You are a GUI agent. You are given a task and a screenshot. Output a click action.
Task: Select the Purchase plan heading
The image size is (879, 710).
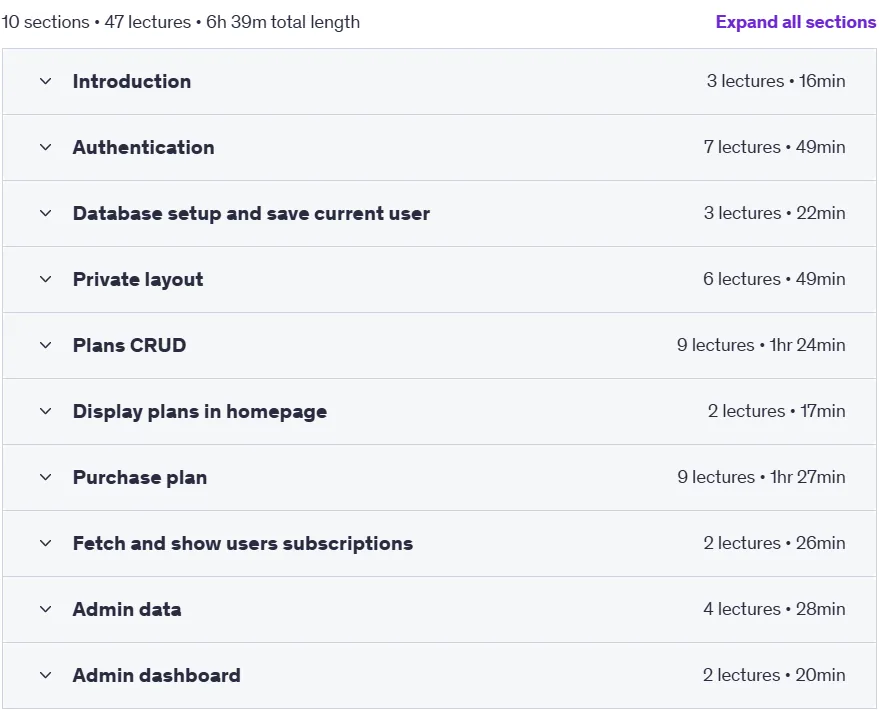coord(140,477)
